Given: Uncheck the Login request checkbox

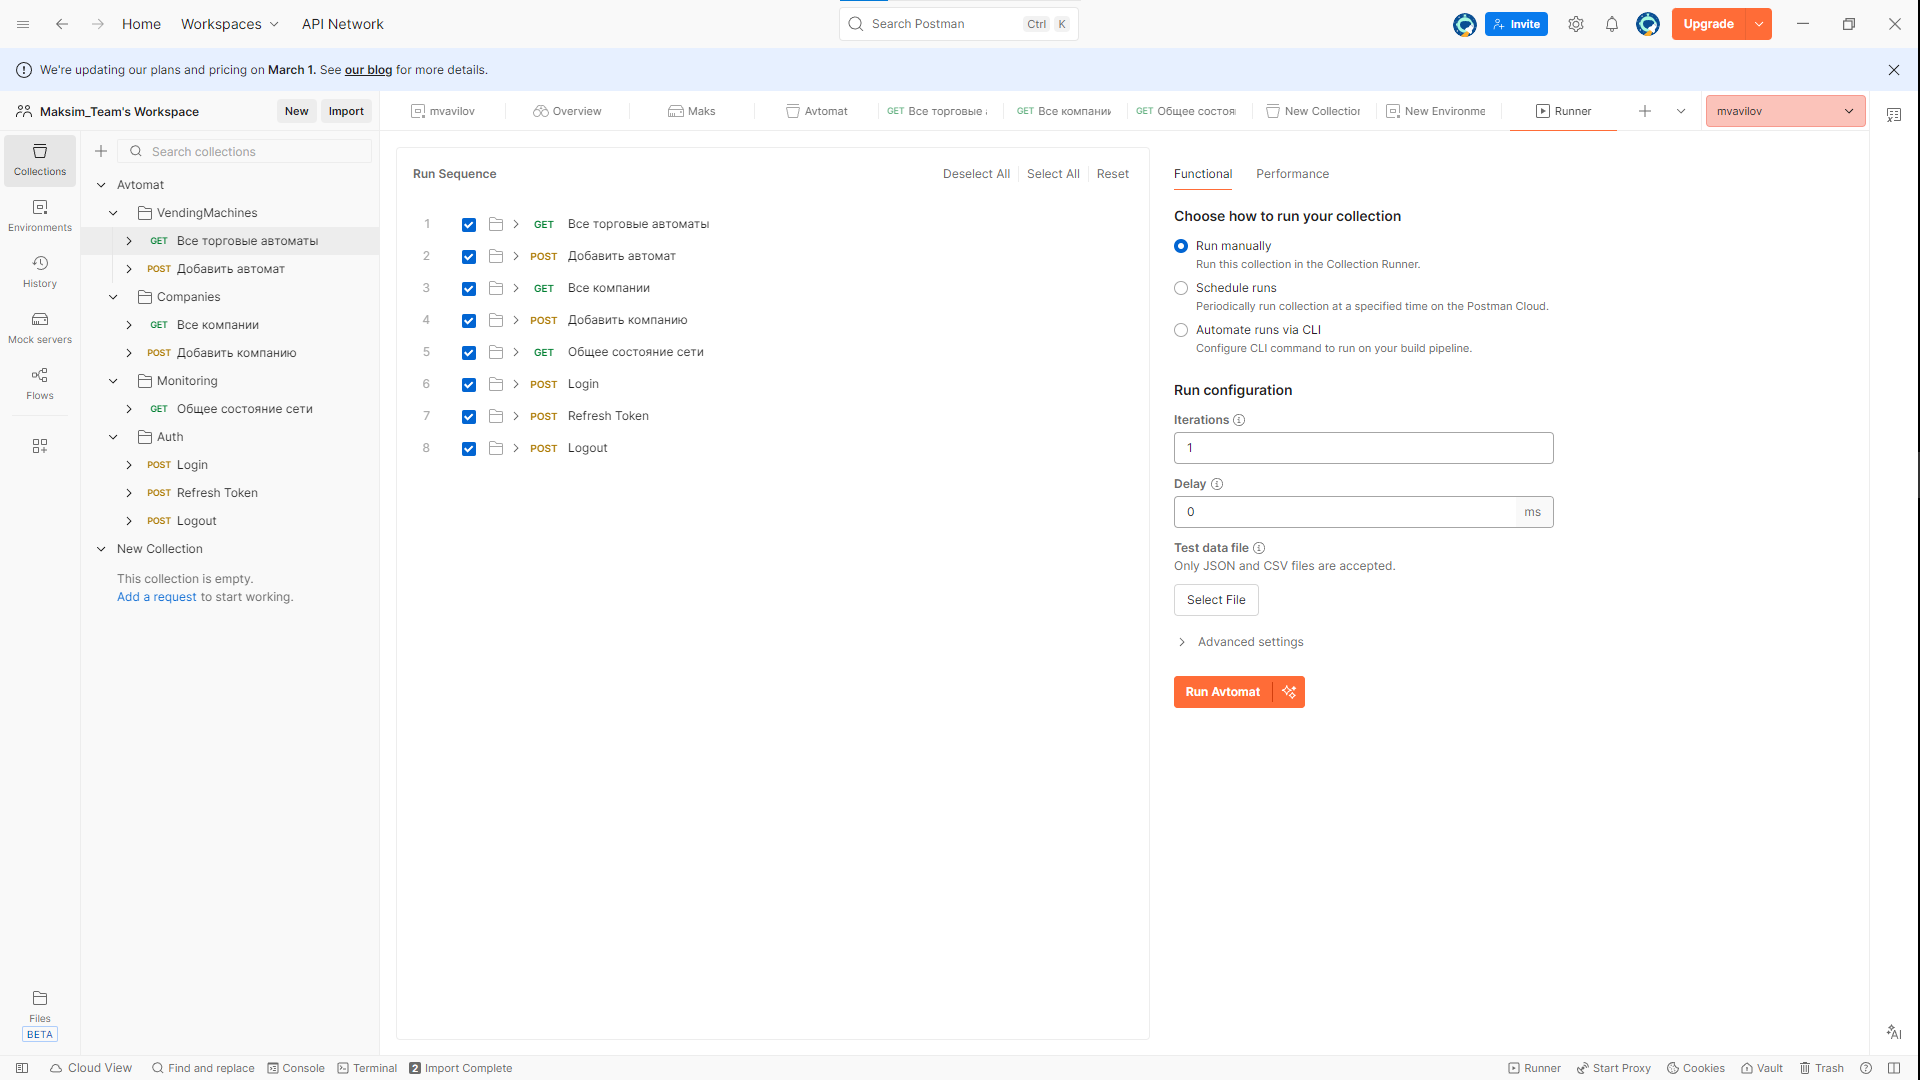Looking at the screenshot, I should [469, 385].
